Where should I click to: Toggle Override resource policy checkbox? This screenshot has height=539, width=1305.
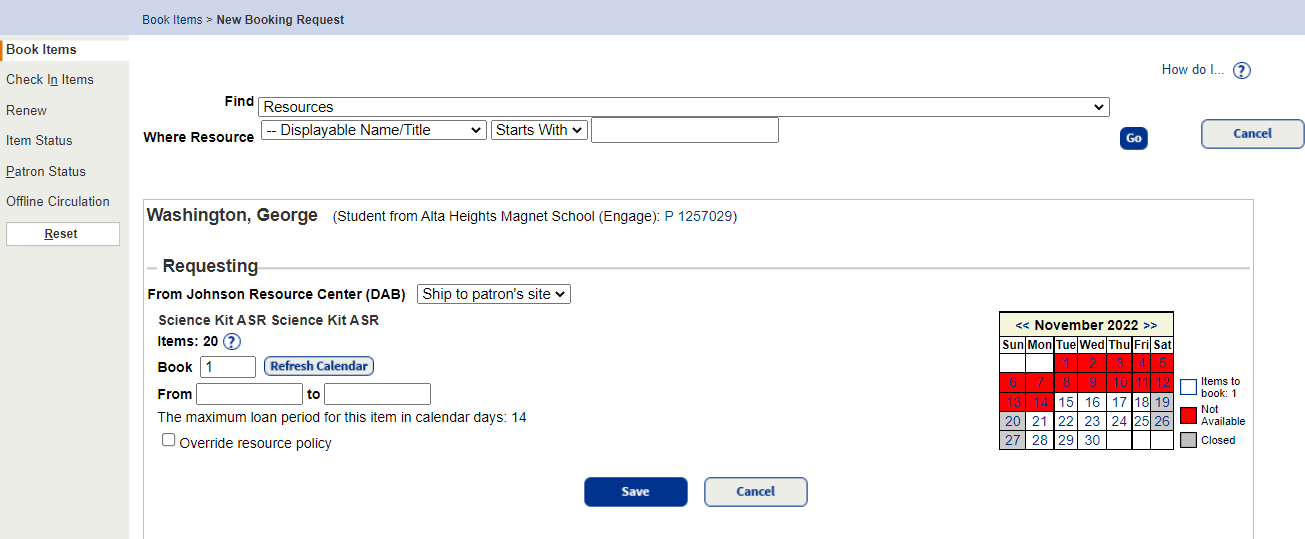point(169,440)
